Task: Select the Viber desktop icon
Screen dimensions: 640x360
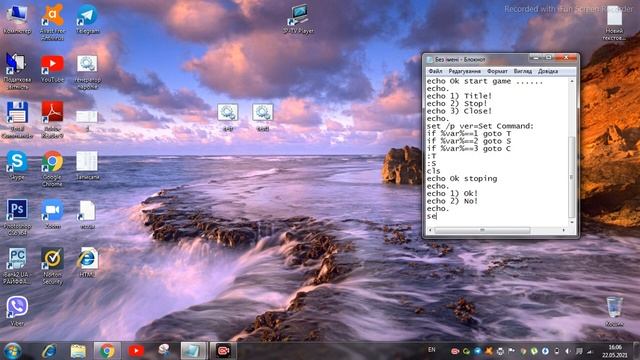Action: coord(17,312)
